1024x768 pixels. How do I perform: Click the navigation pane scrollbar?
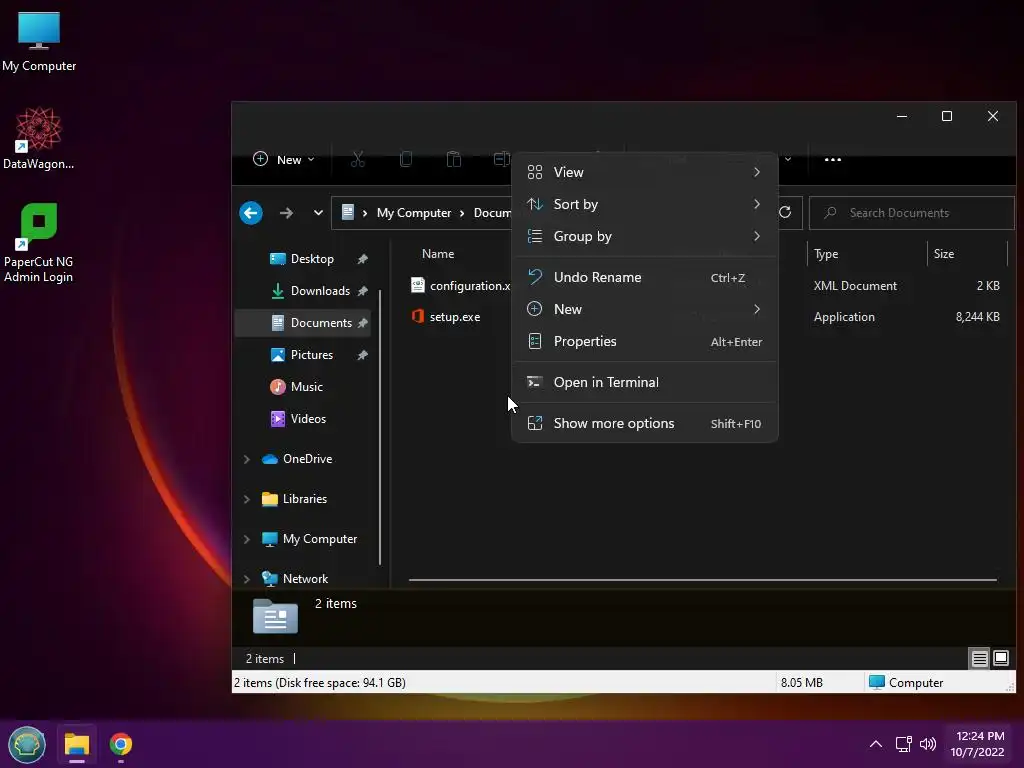point(379,428)
